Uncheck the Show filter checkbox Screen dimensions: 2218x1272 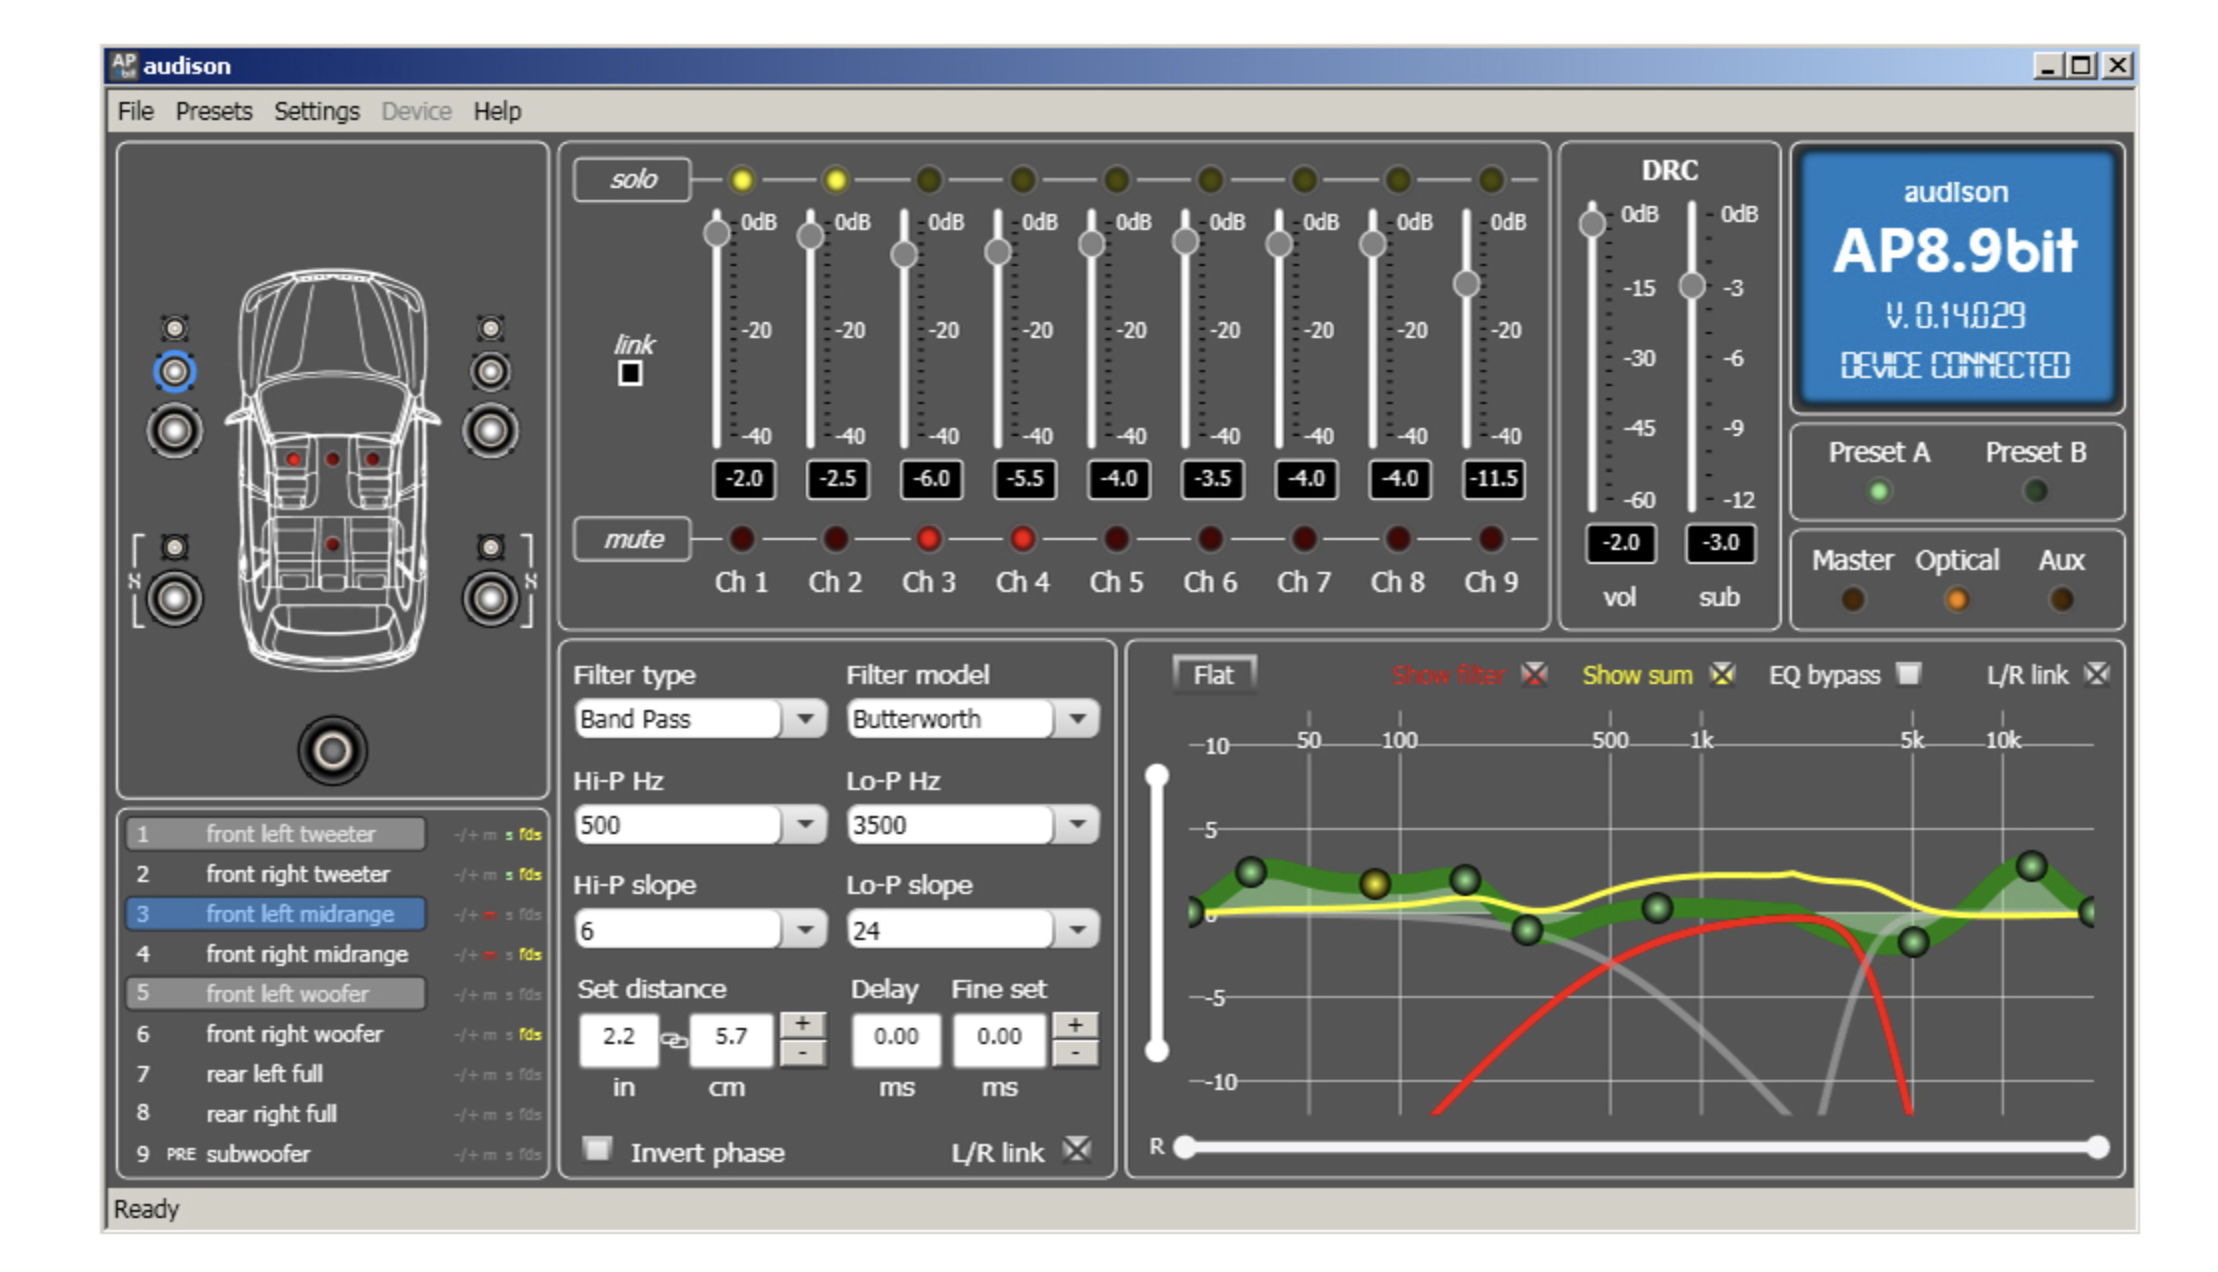(x=1534, y=675)
